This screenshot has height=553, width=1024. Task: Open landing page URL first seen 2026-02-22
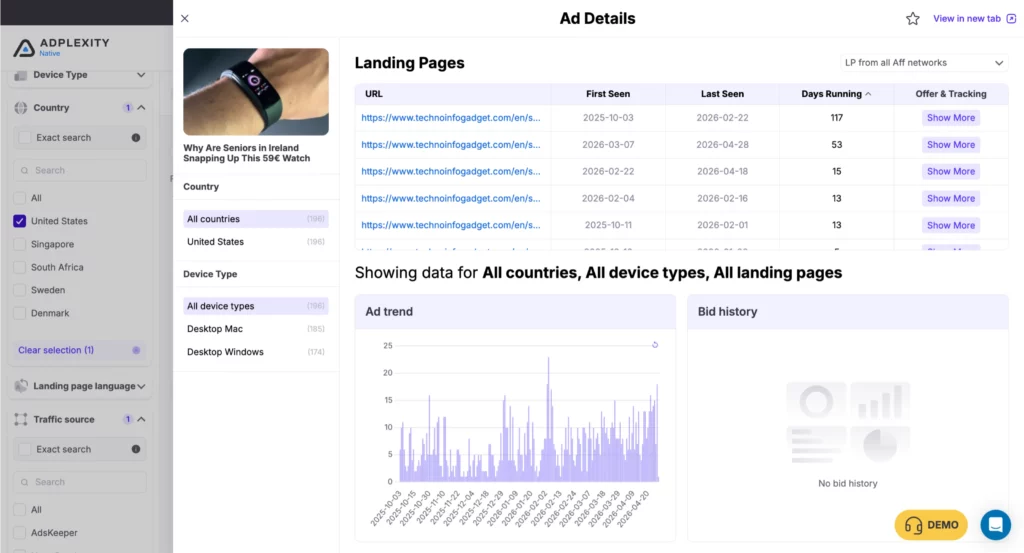(451, 171)
